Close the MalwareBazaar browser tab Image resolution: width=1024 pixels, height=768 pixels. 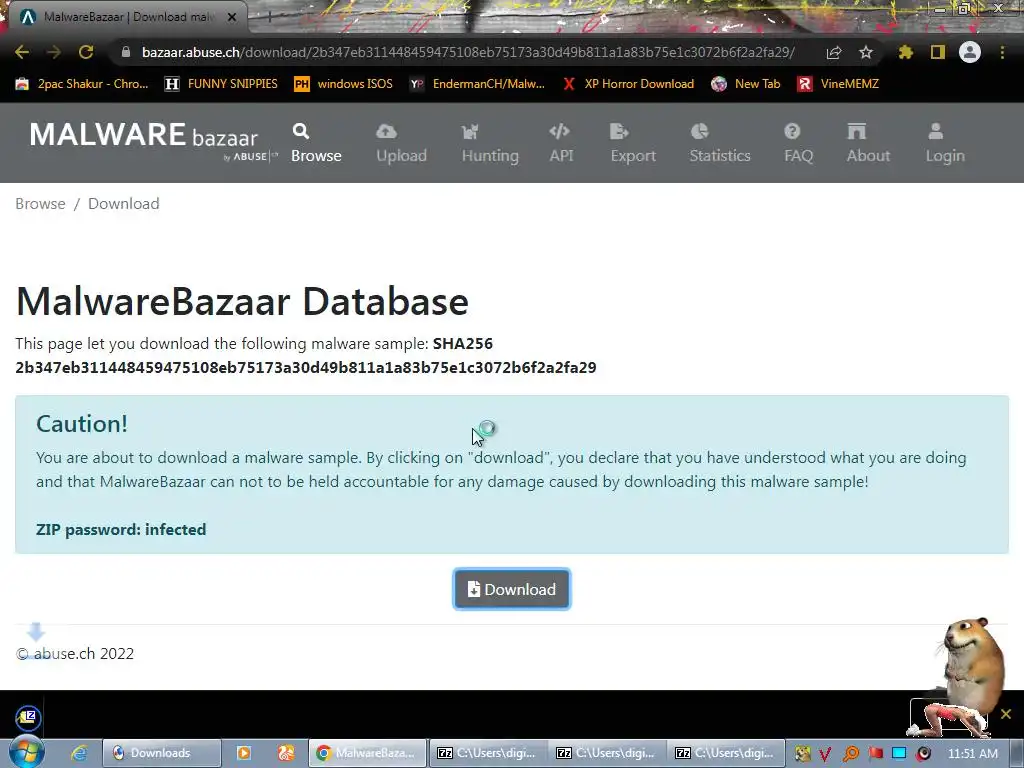click(x=232, y=17)
